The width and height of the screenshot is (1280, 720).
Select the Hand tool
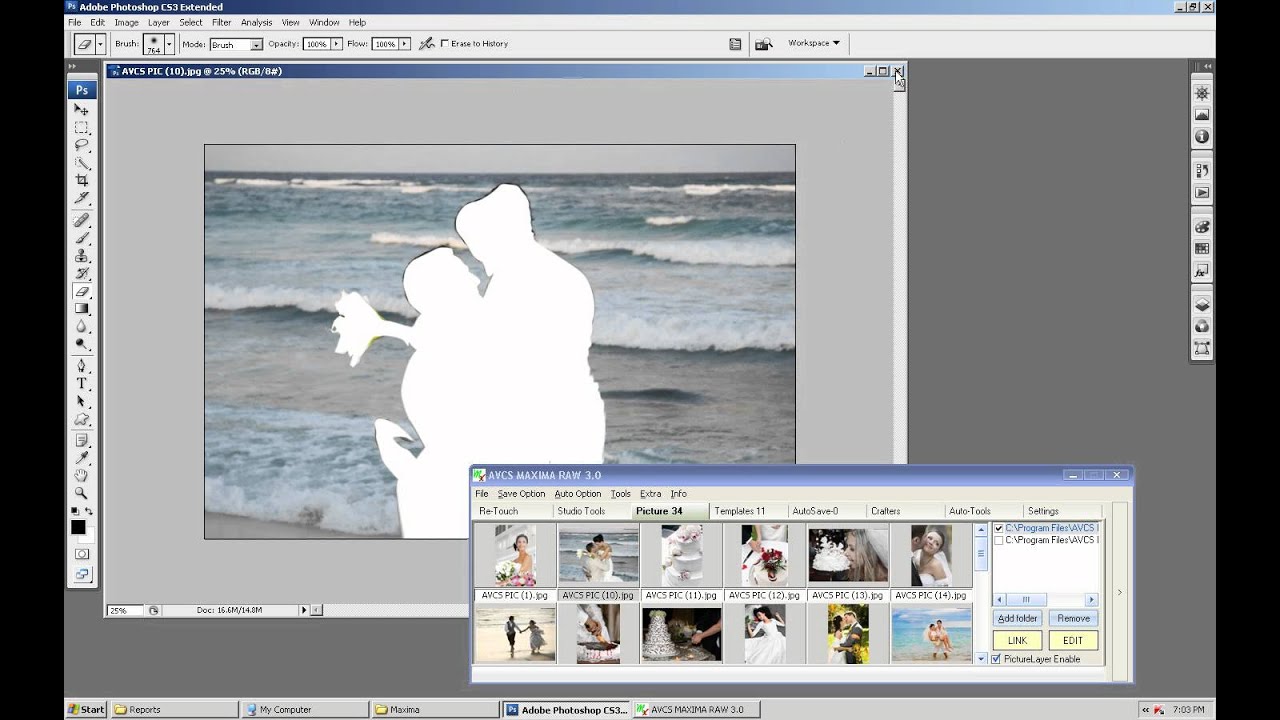[81, 476]
